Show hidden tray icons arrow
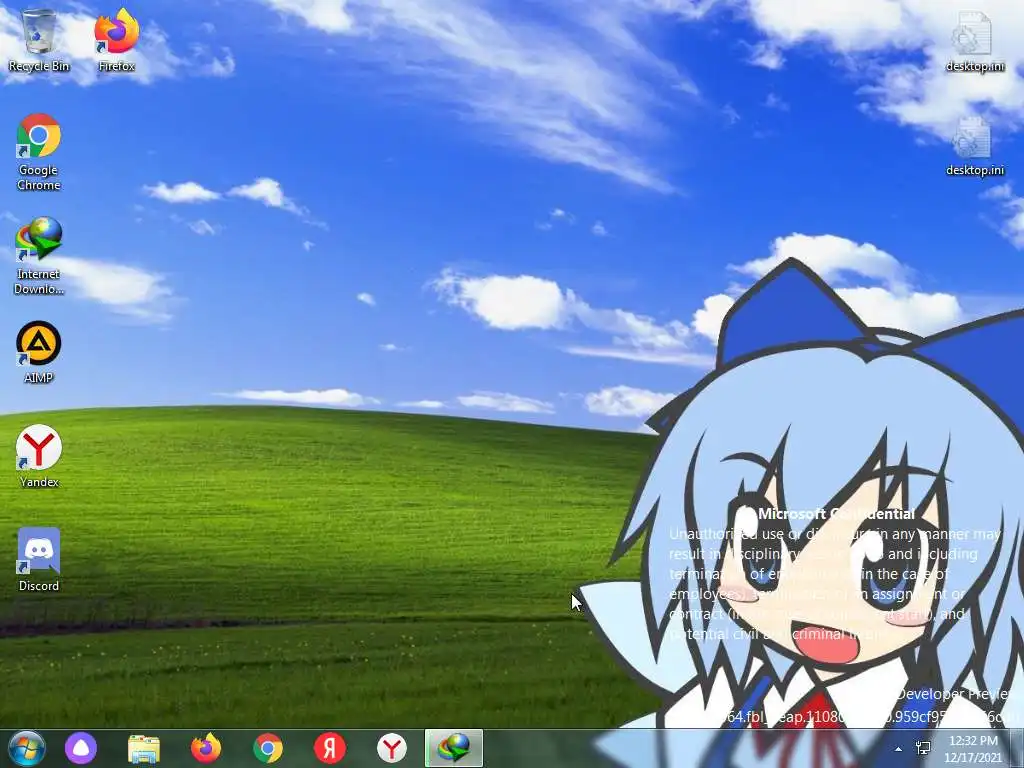Screen dimensions: 1024x768 coord(899,749)
